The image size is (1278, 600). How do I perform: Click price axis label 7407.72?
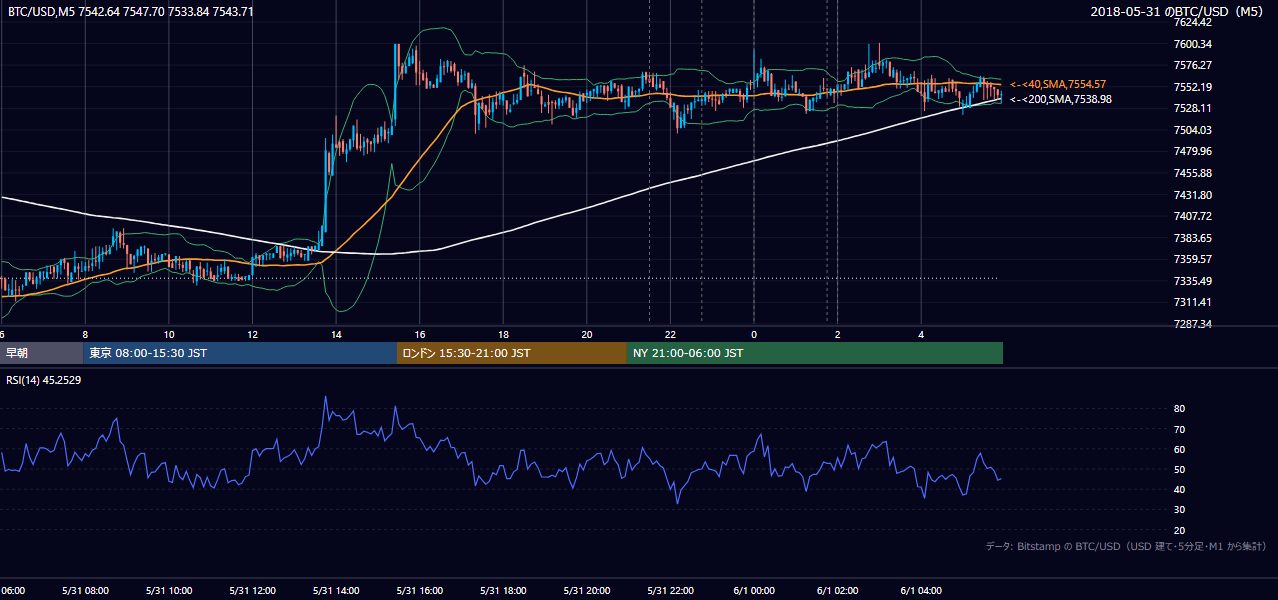point(1193,216)
